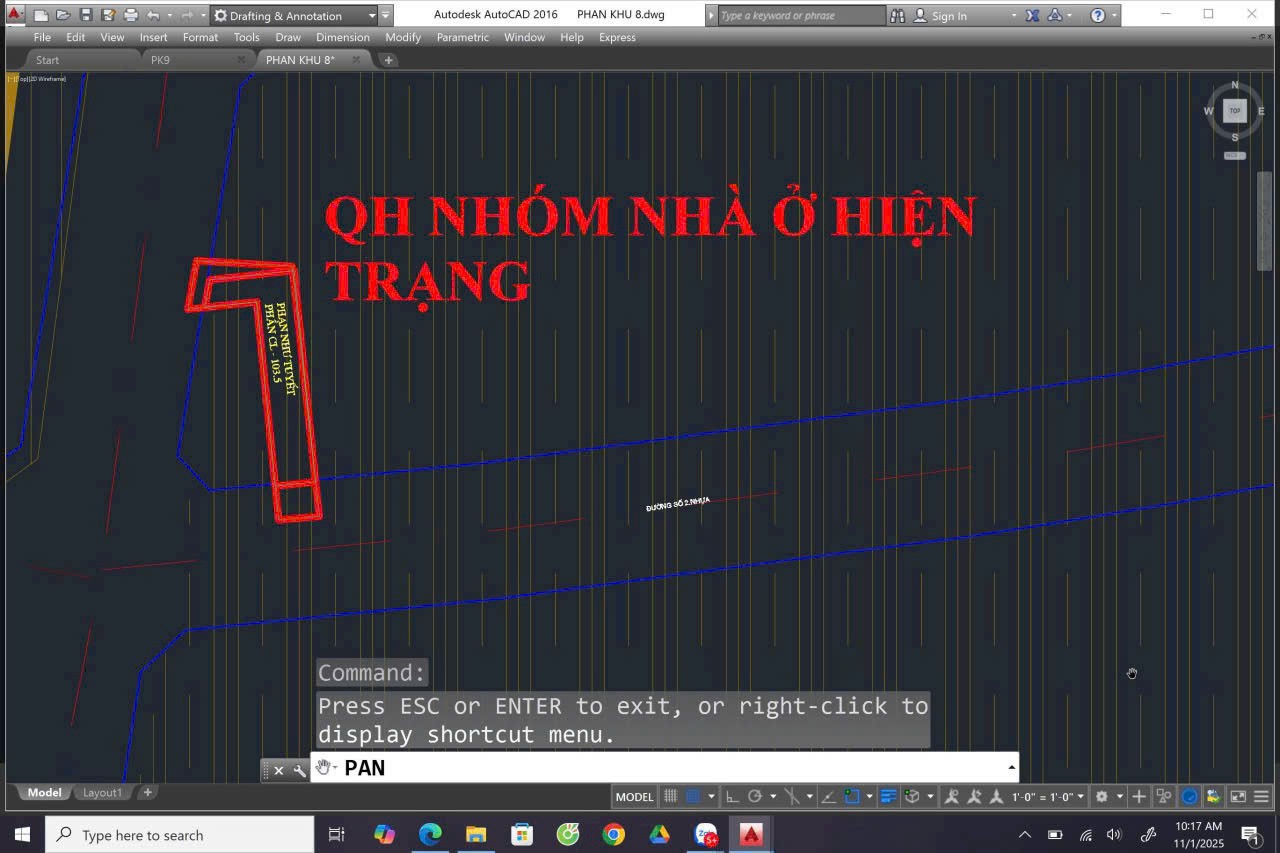1280x853 pixels.
Task: Enable Snap Mode in the status bar
Action: click(x=692, y=796)
